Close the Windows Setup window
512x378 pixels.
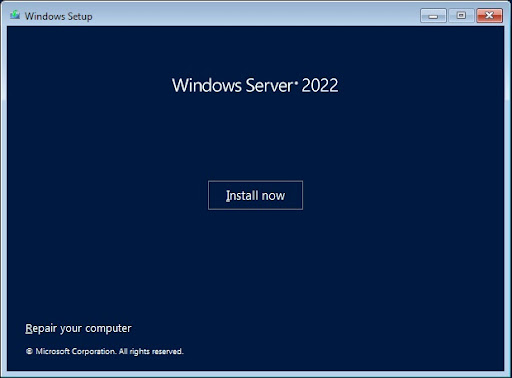(489, 16)
